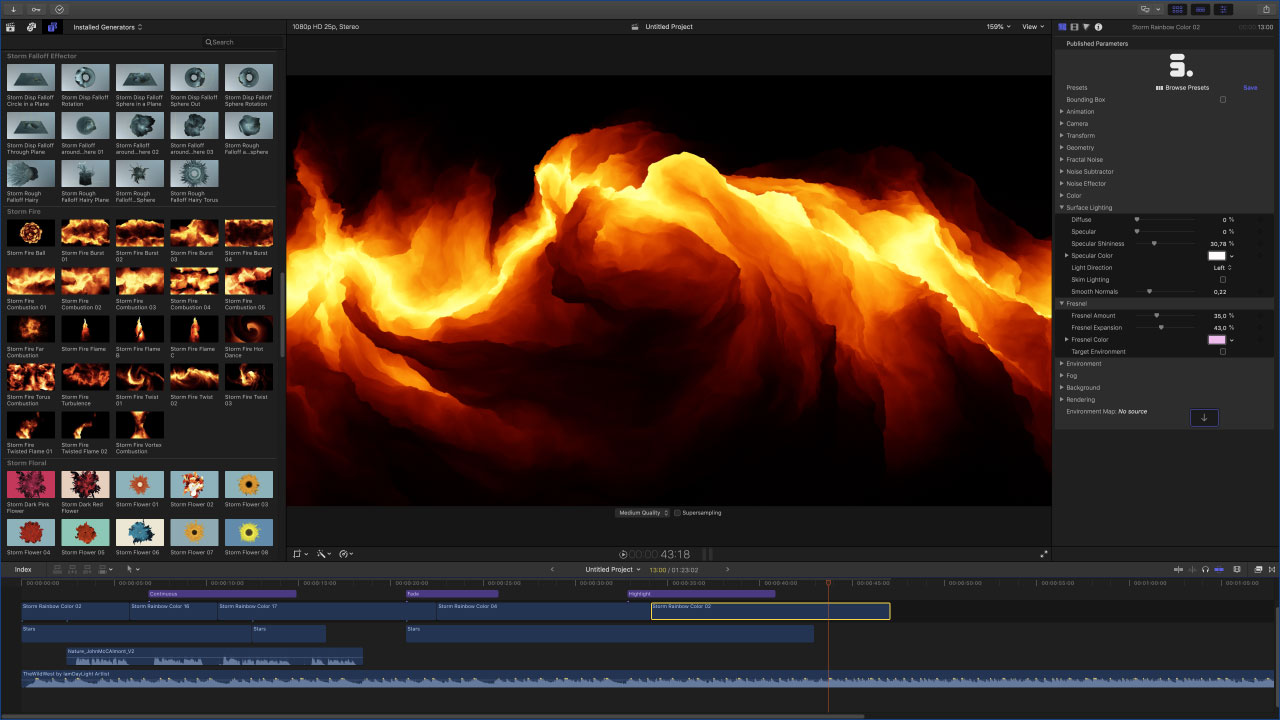Click the Save presets link
Screen dimensions: 1280x720
pos(1250,88)
